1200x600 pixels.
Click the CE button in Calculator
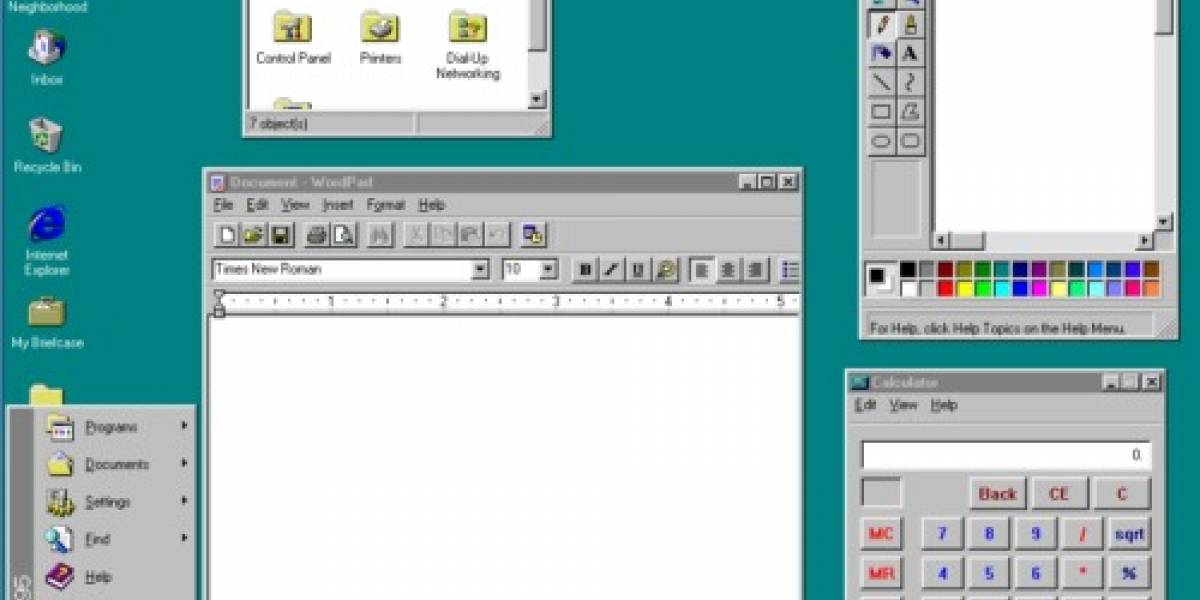point(1059,494)
